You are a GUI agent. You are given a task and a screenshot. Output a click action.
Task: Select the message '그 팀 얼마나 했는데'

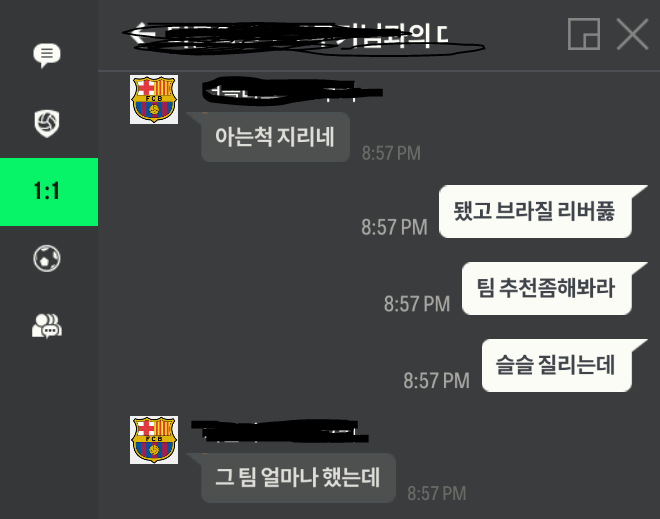298,478
